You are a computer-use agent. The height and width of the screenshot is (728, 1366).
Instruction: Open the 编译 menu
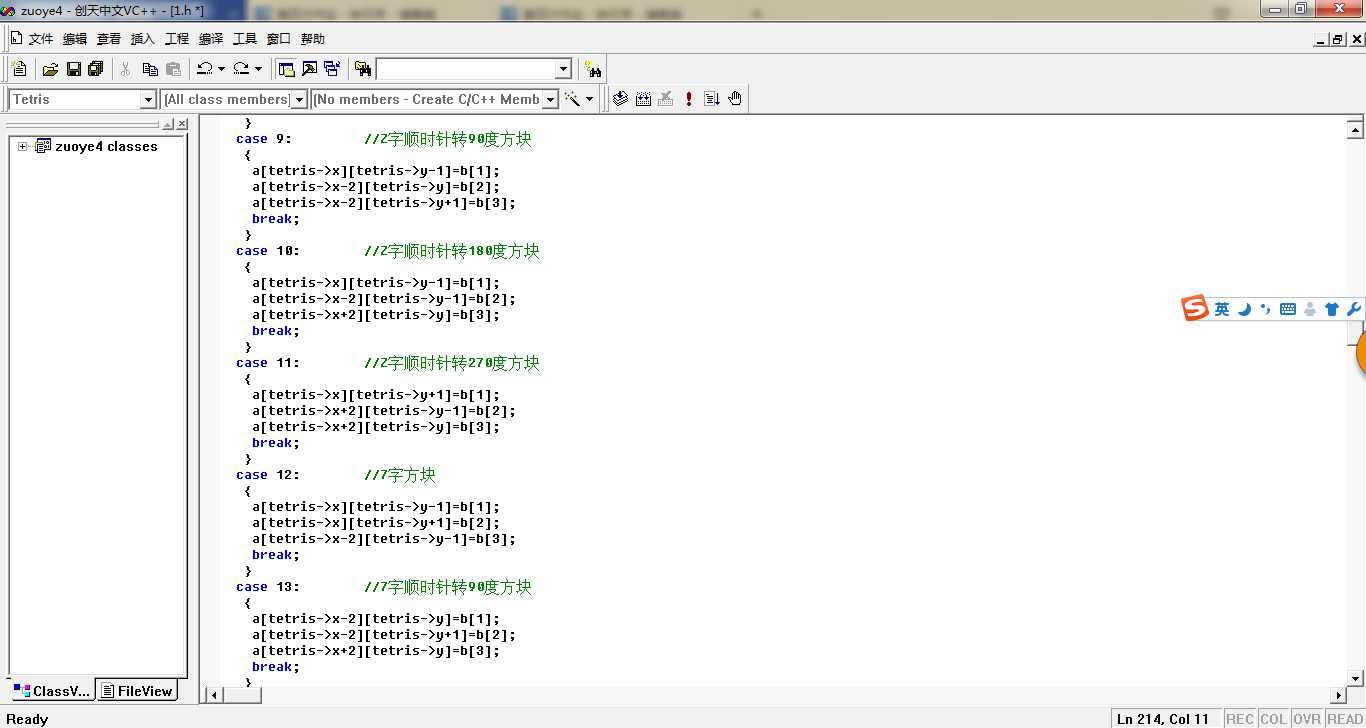[211, 39]
